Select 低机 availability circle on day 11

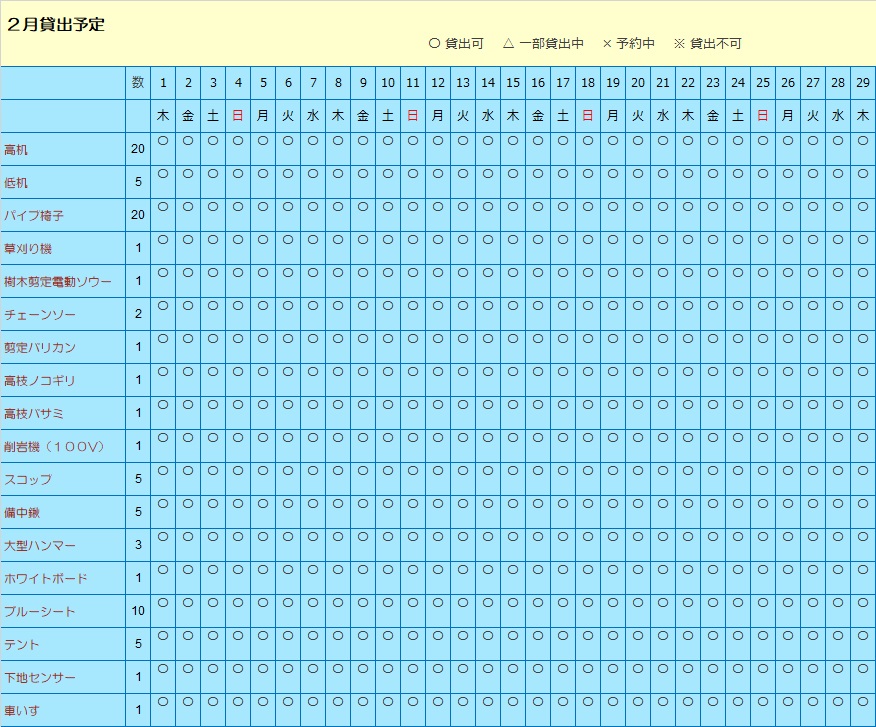pos(413,174)
